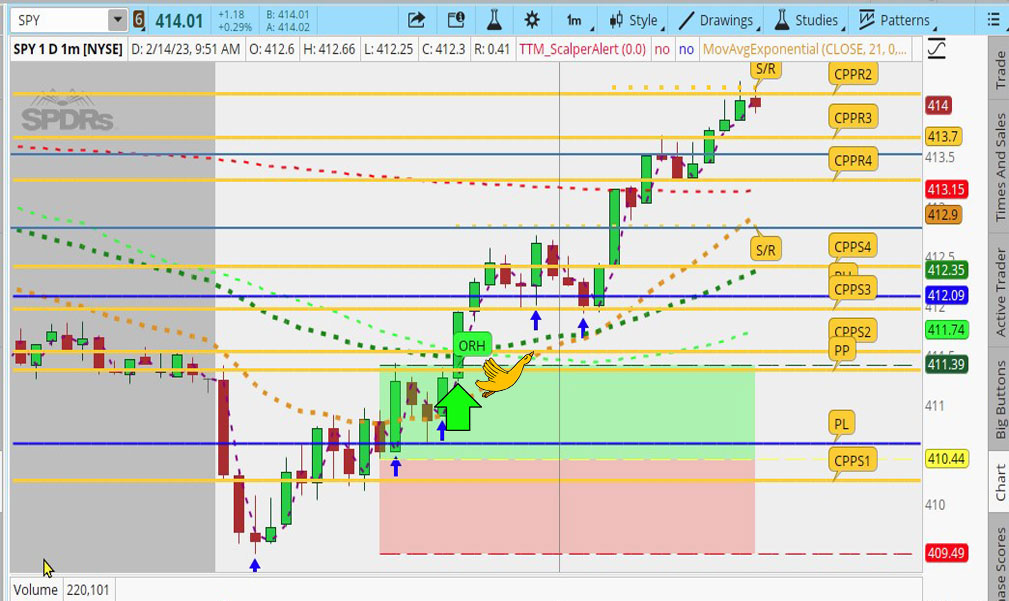
Task: Click the Volume label in lower panel
Action: tap(35, 589)
